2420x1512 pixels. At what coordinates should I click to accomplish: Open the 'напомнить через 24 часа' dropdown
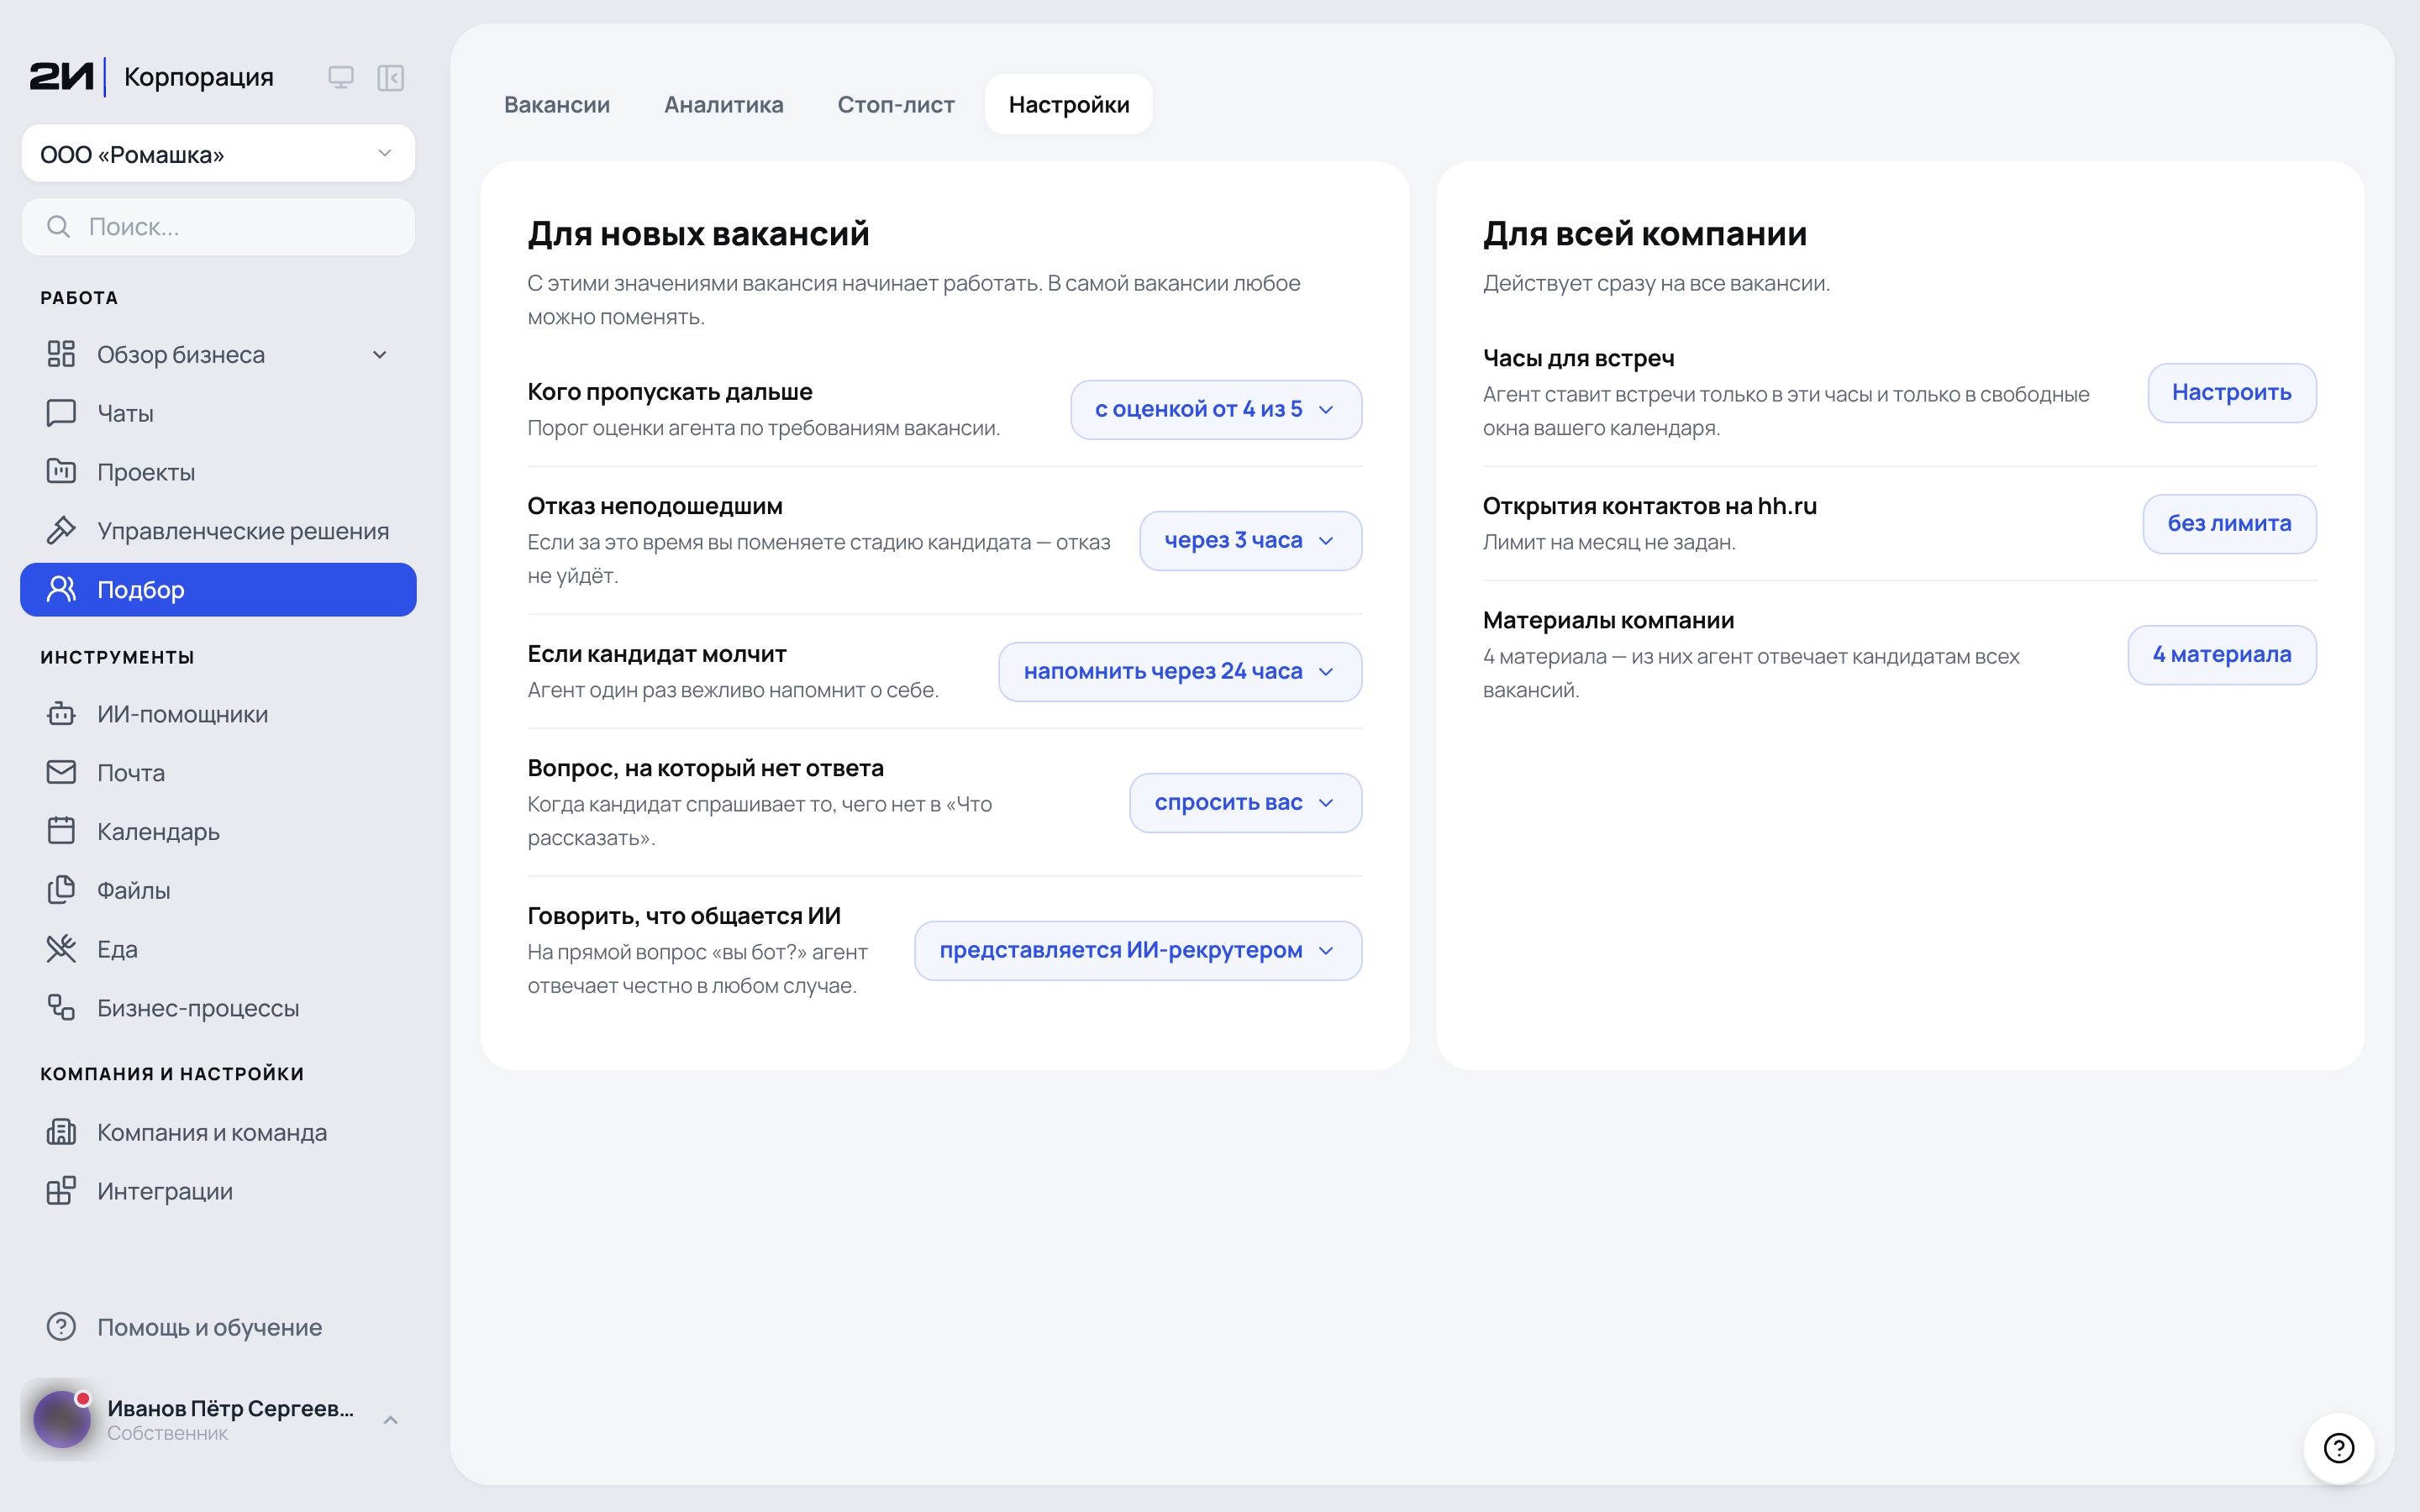pos(1180,671)
